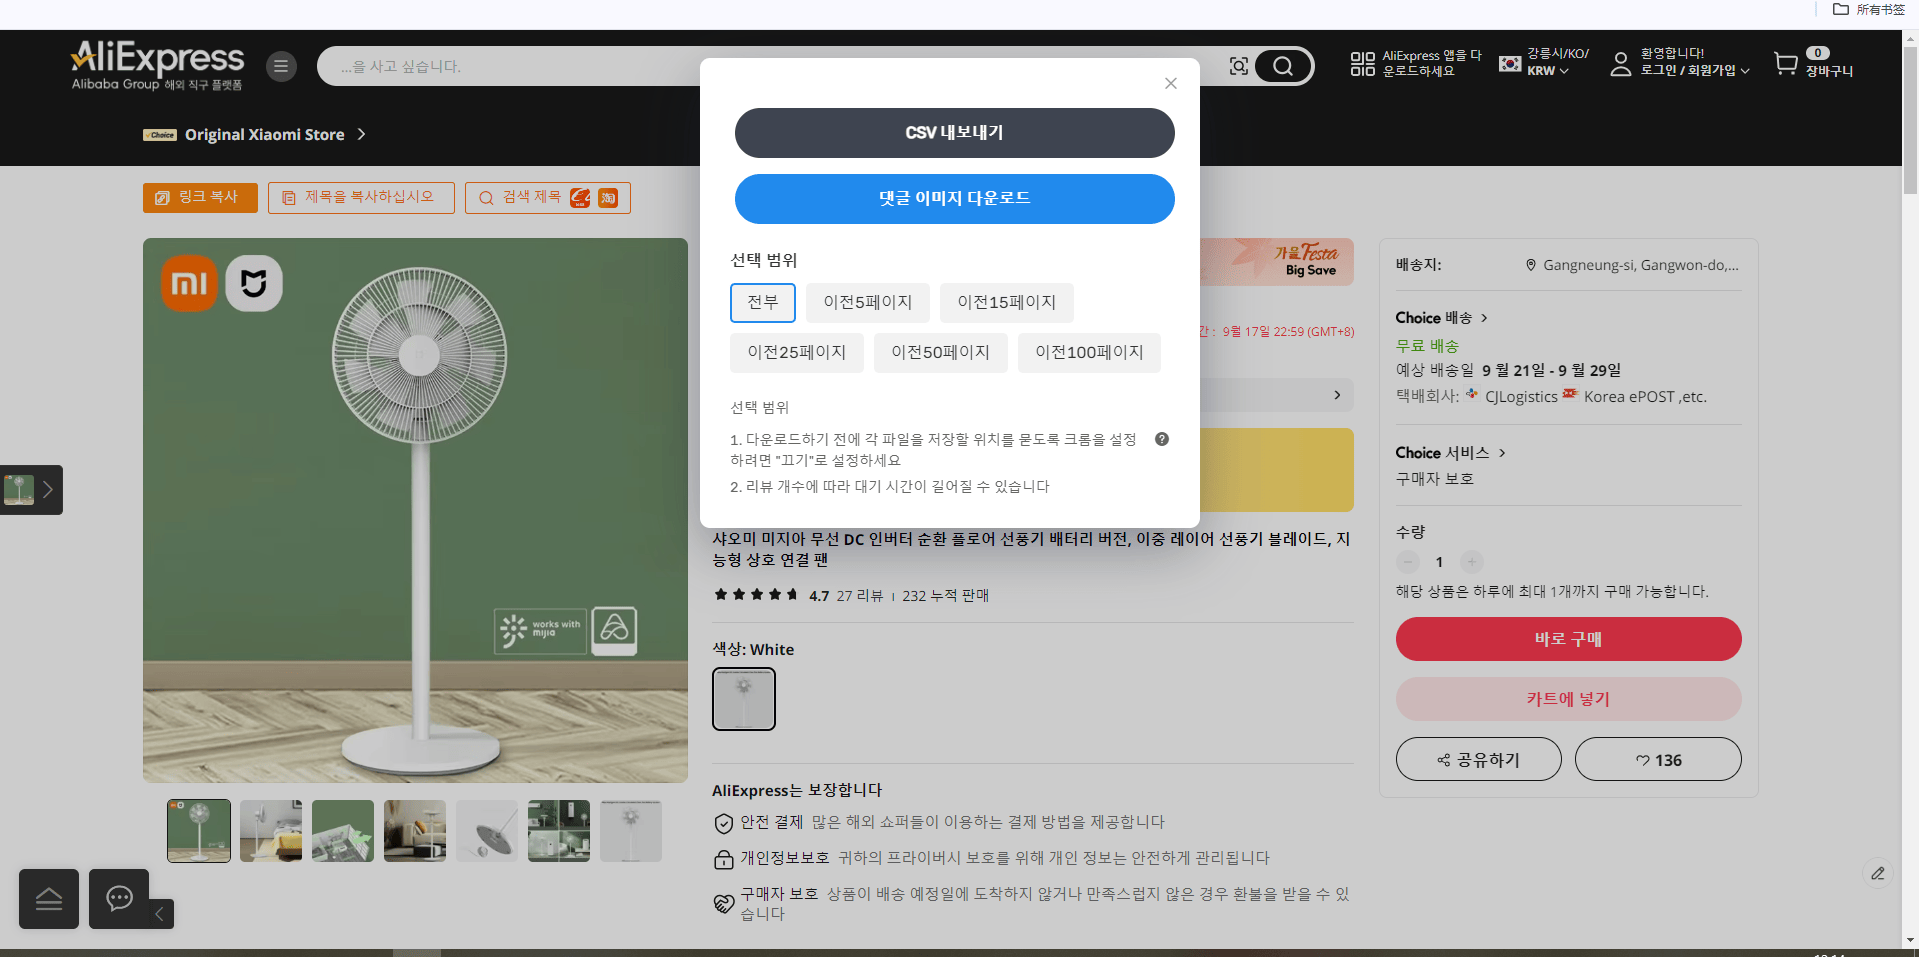This screenshot has height=957, width=1919.
Task: Click the 댓글 이미지 다운로드 button
Action: 954,199
